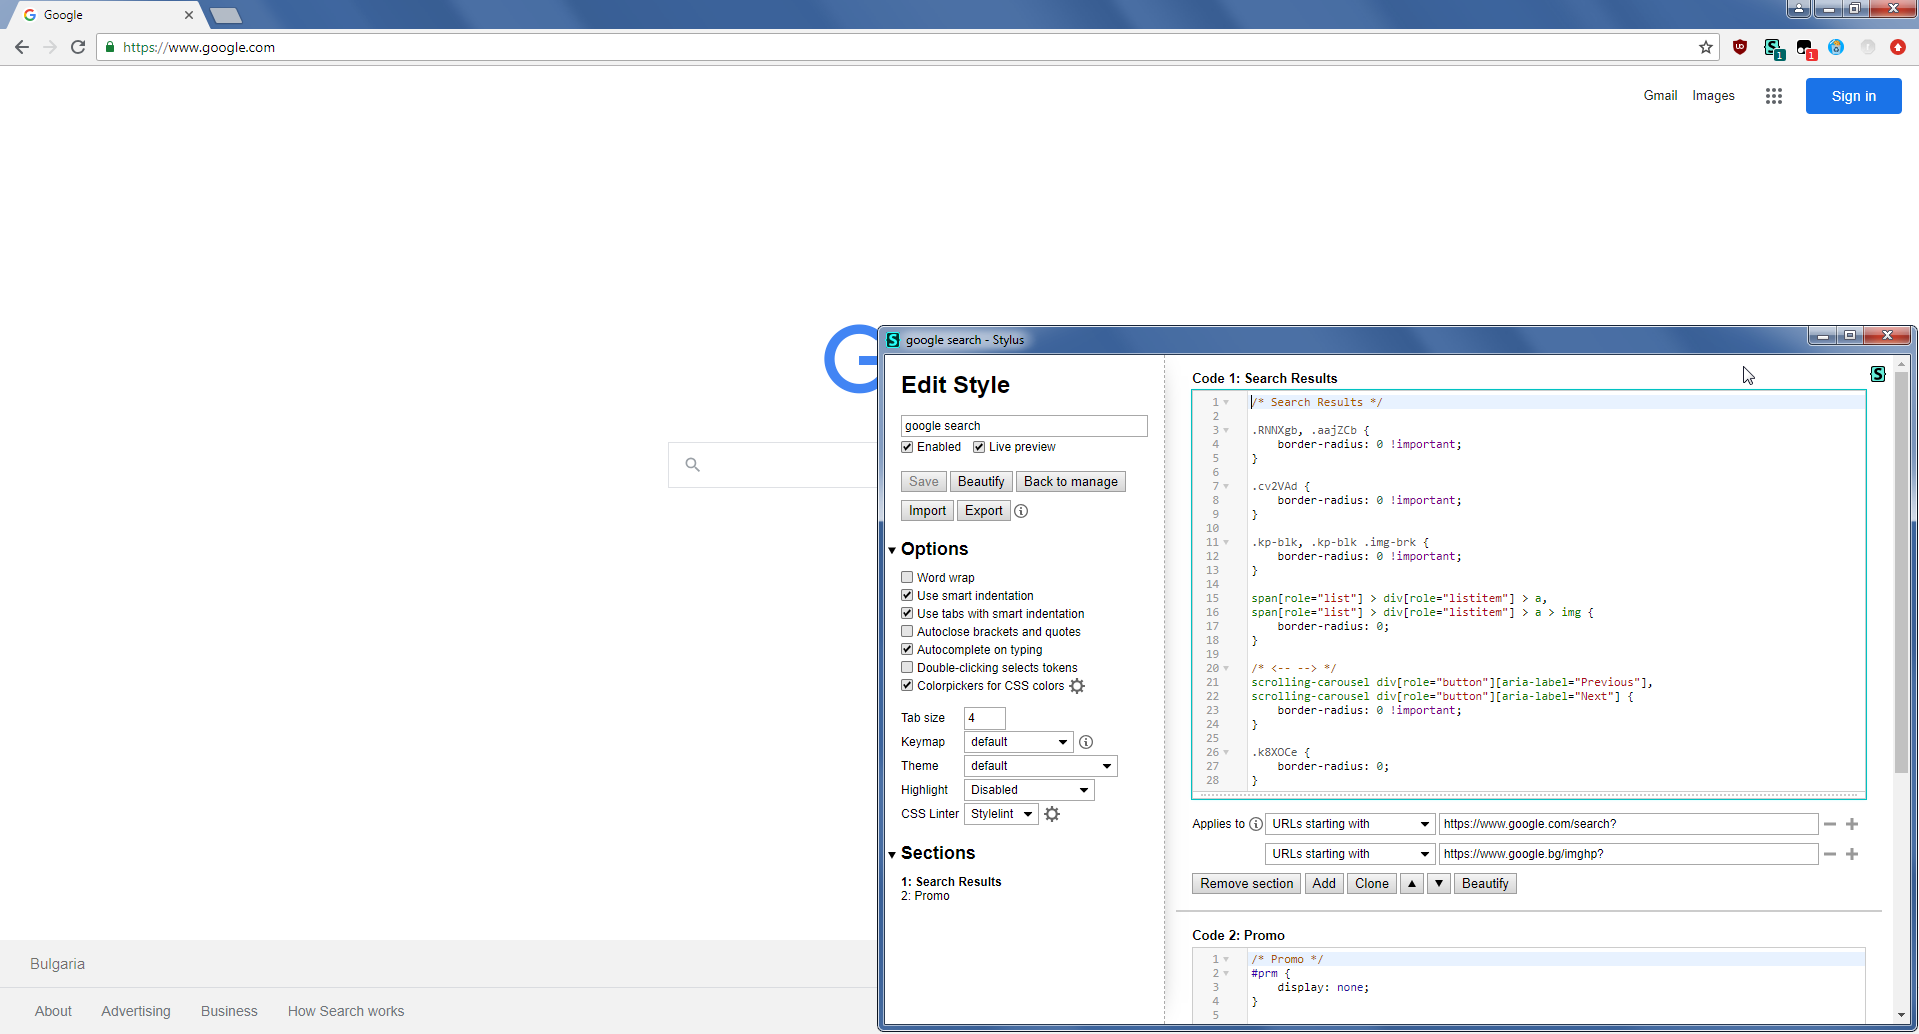The height and width of the screenshot is (1034, 1919).
Task: Remove the google.com/search URL with minus icon
Action: [1829, 824]
